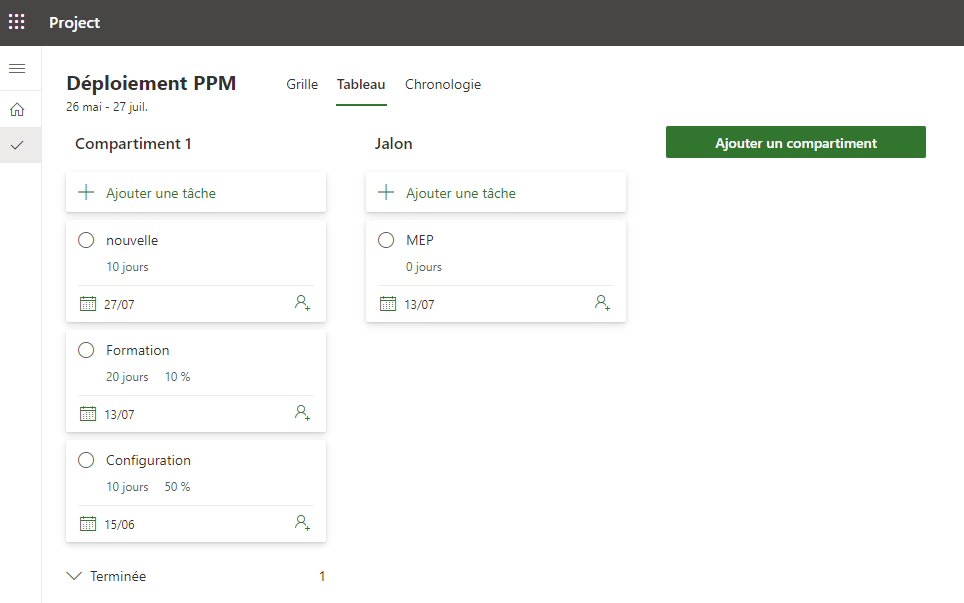
Task: Click Ajouter un compartiment button
Action: (796, 142)
